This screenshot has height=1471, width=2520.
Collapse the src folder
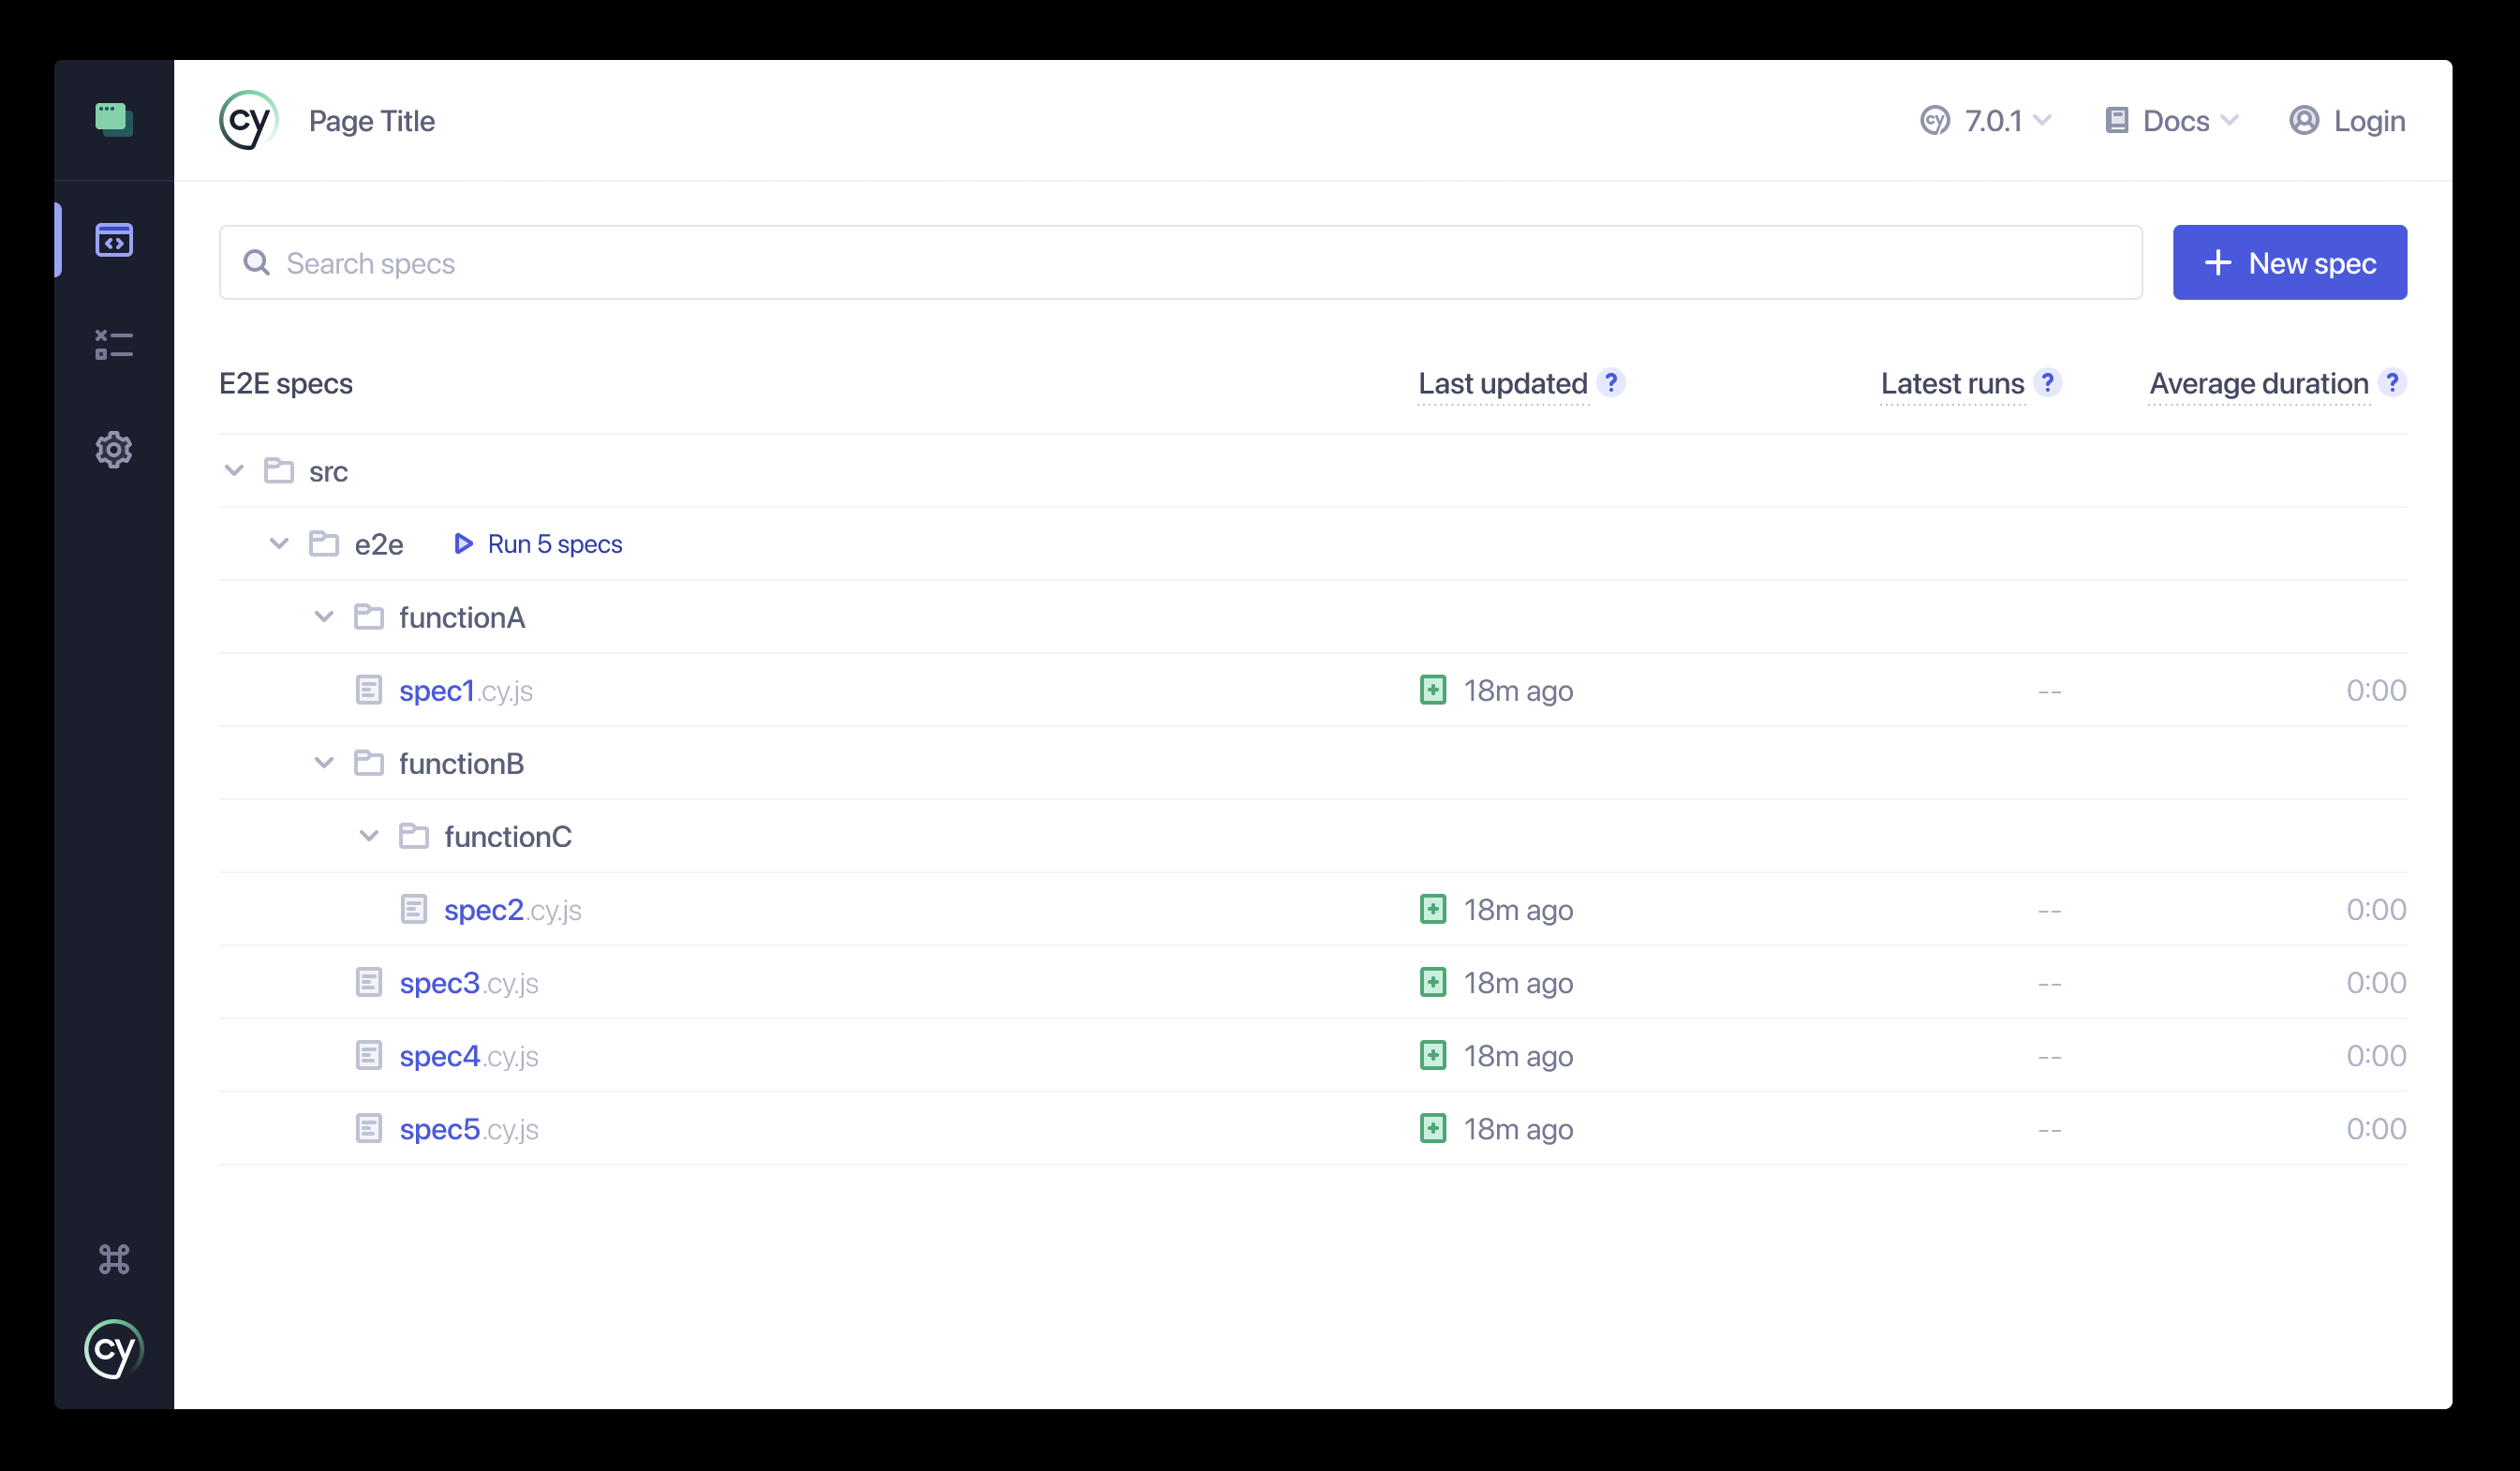(234, 470)
